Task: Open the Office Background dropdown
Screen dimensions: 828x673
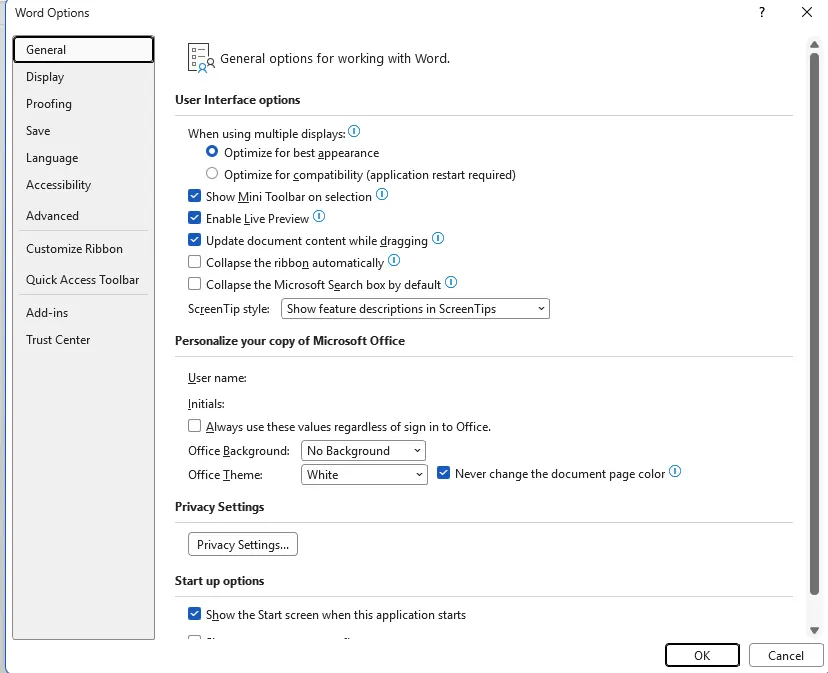Action: click(x=363, y=451)
